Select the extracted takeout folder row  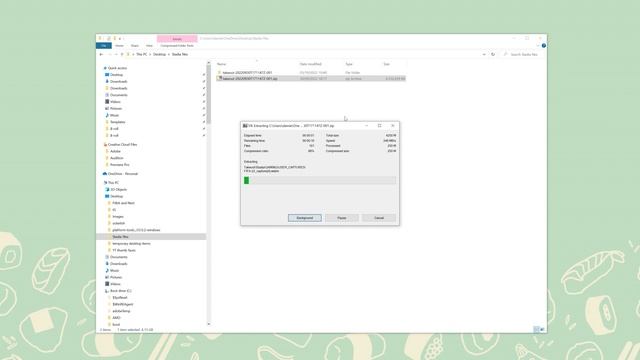(311, 72)
